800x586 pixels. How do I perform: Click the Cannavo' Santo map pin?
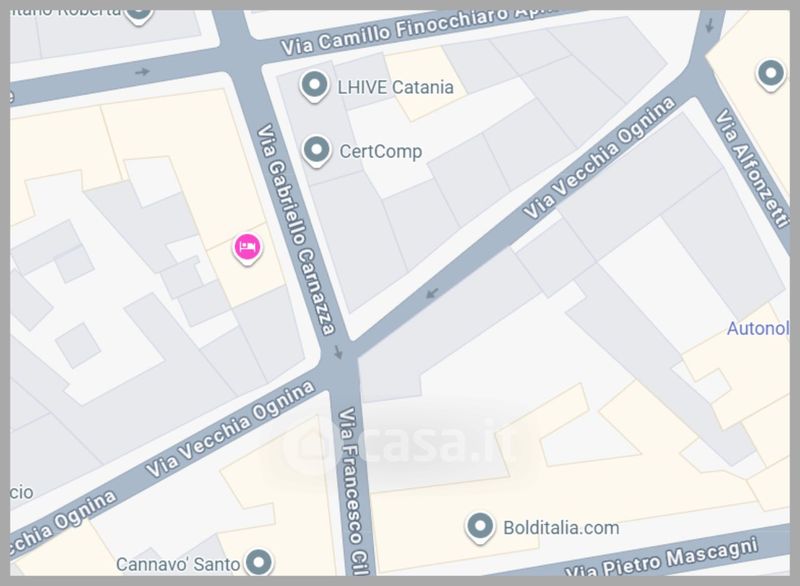259,563
